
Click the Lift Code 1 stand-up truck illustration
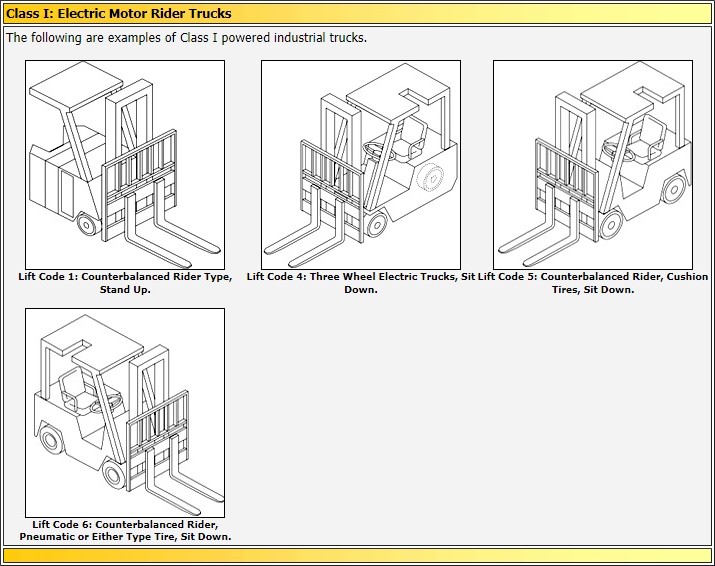pyautogui.click(x=125, y=164)
